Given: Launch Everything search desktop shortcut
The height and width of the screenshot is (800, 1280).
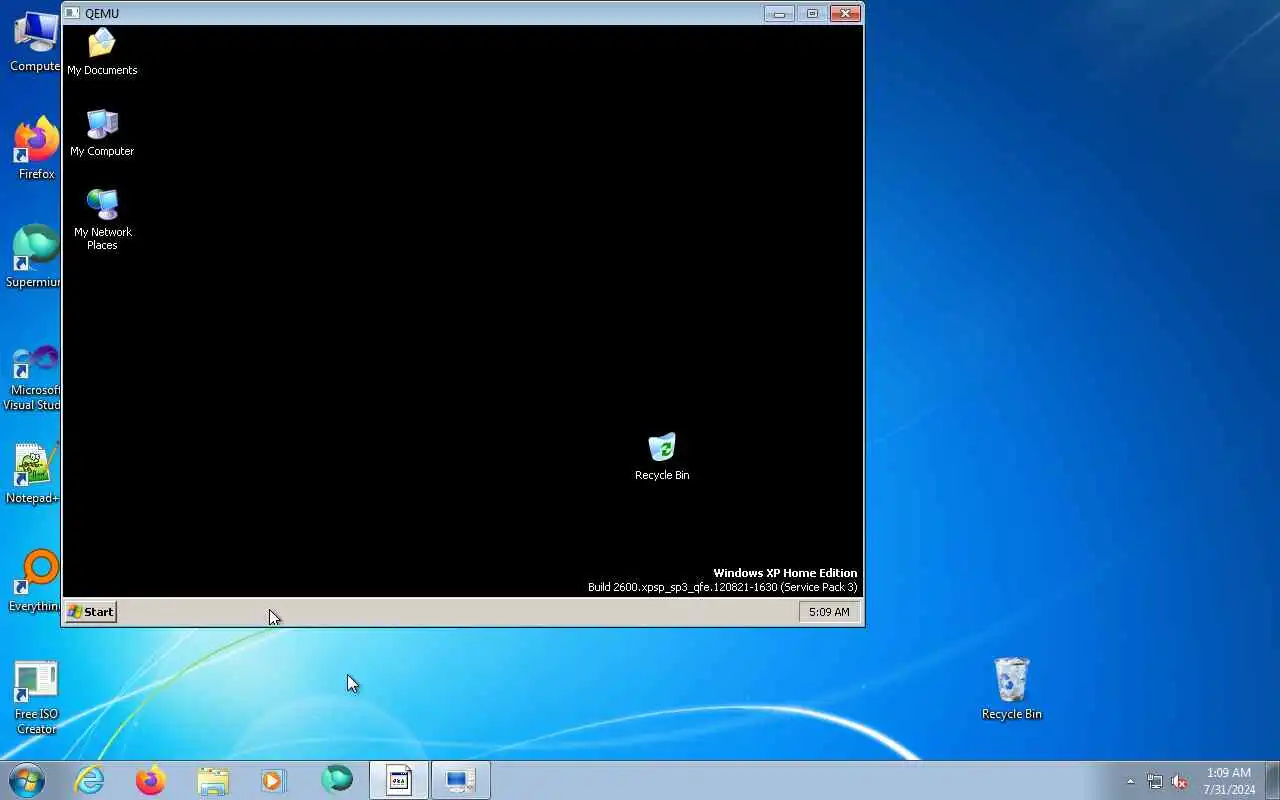Looking at the screenshot, I should (x=34, y=581).
